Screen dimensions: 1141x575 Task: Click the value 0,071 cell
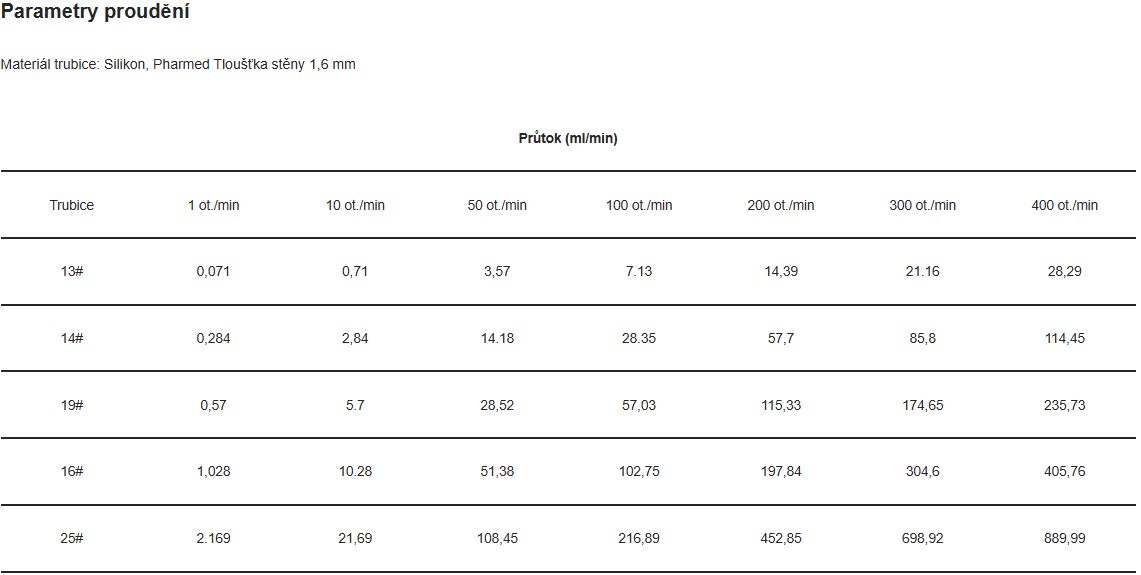point(213,271)
